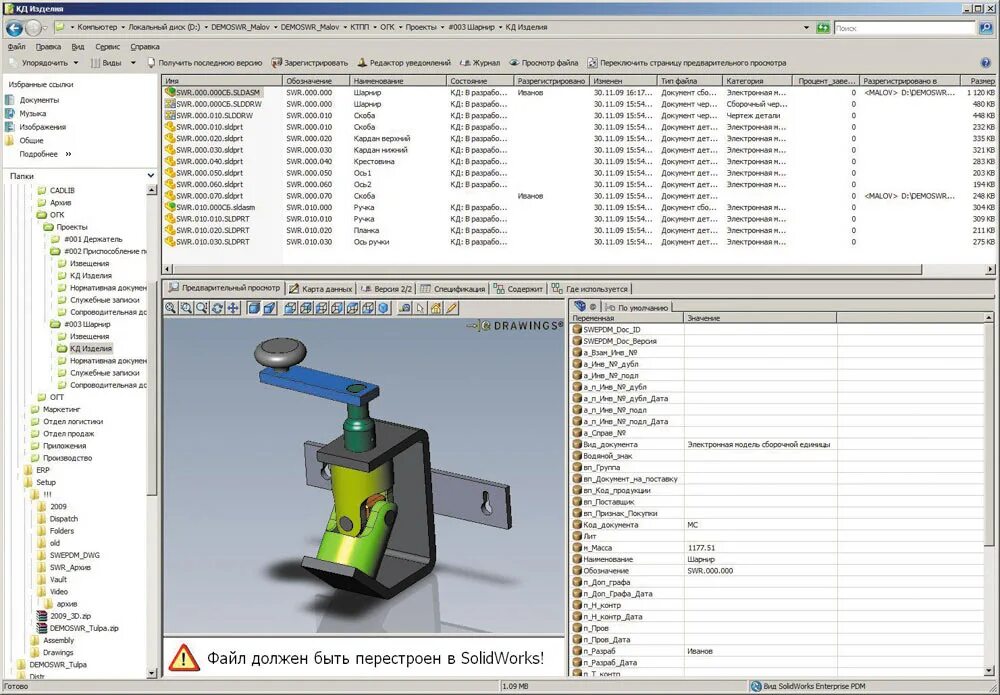Click the Back navigation arrow button
The image size is (1000, 695).
[14, 27]
